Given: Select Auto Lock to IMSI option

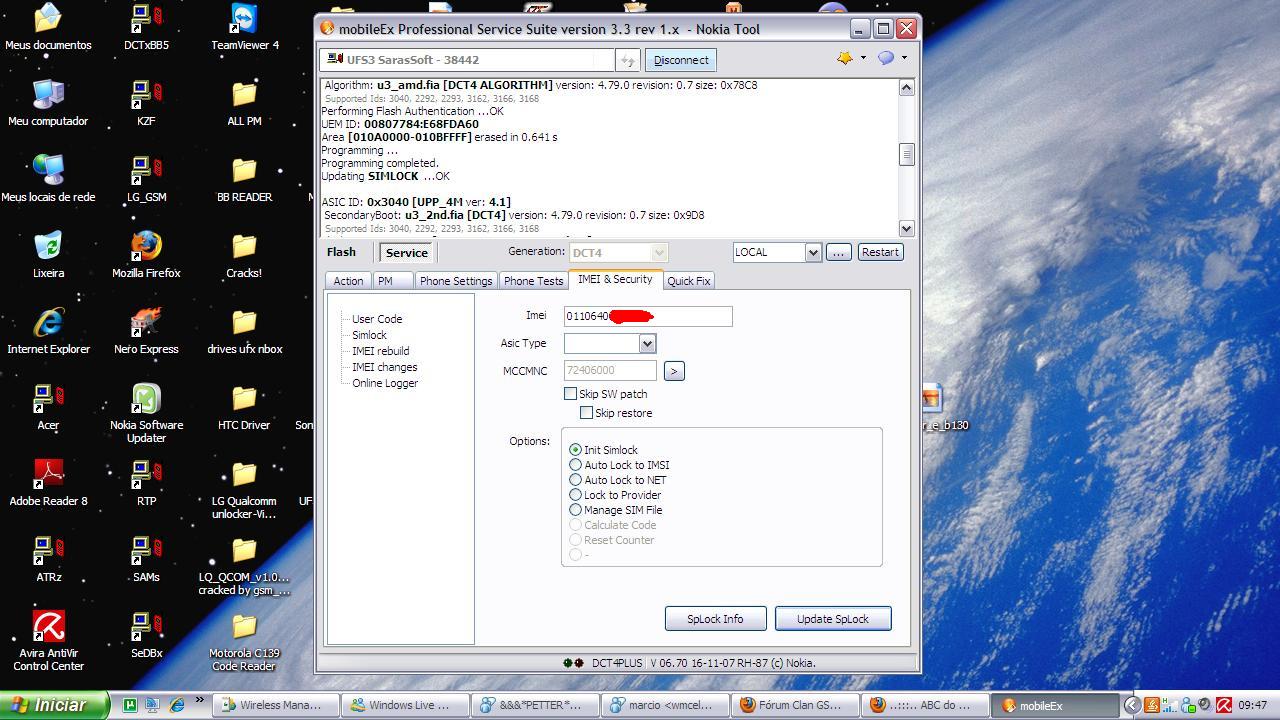Looking at the screenshot, I should click(x=575, y=465).
